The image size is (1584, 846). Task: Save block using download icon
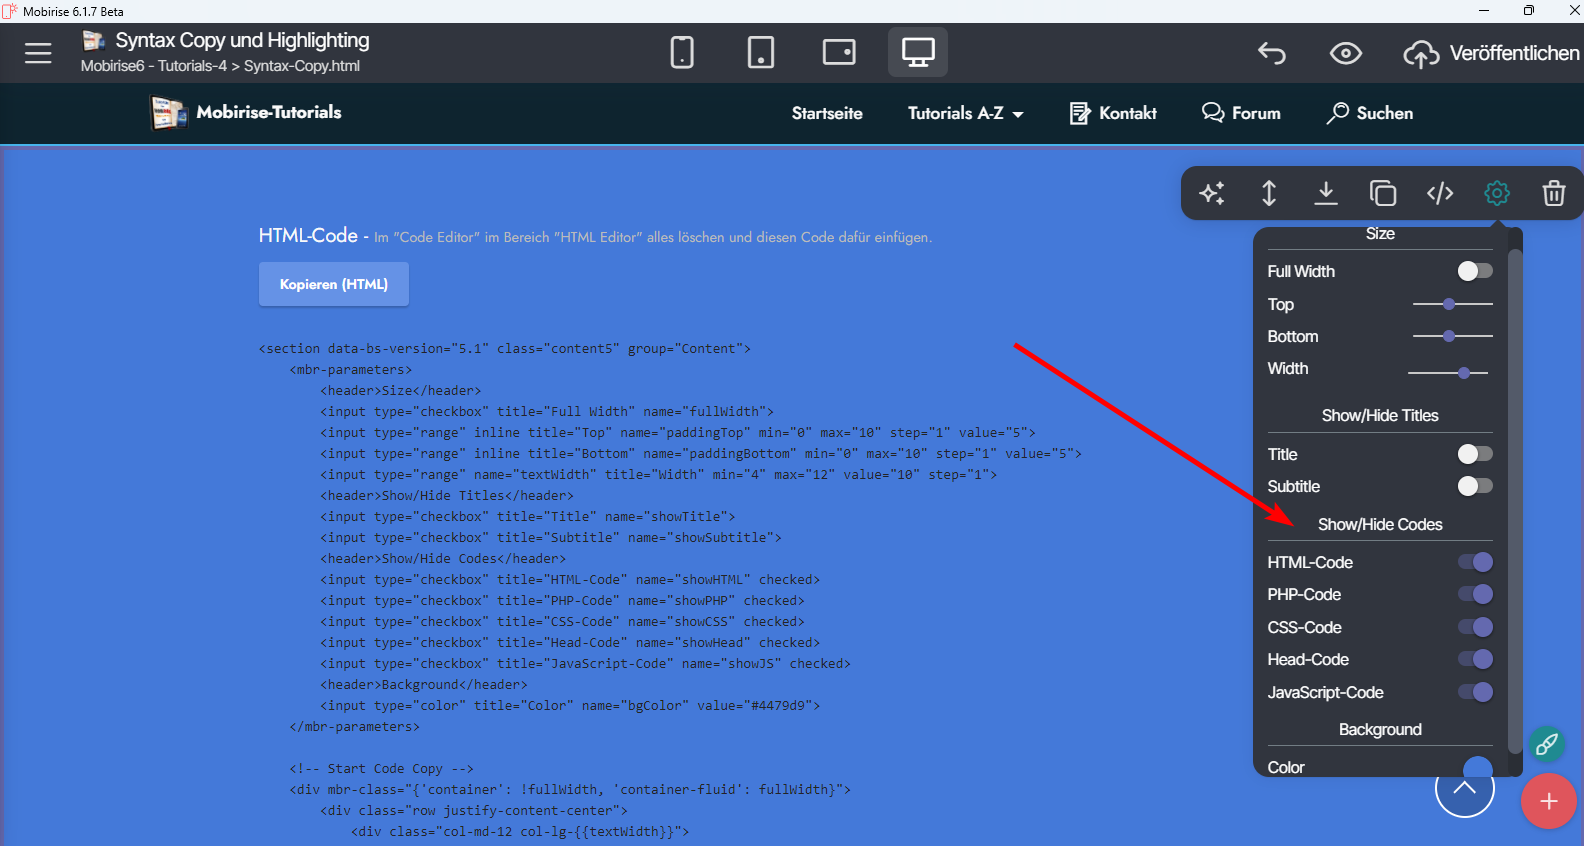coord(1325,193)
